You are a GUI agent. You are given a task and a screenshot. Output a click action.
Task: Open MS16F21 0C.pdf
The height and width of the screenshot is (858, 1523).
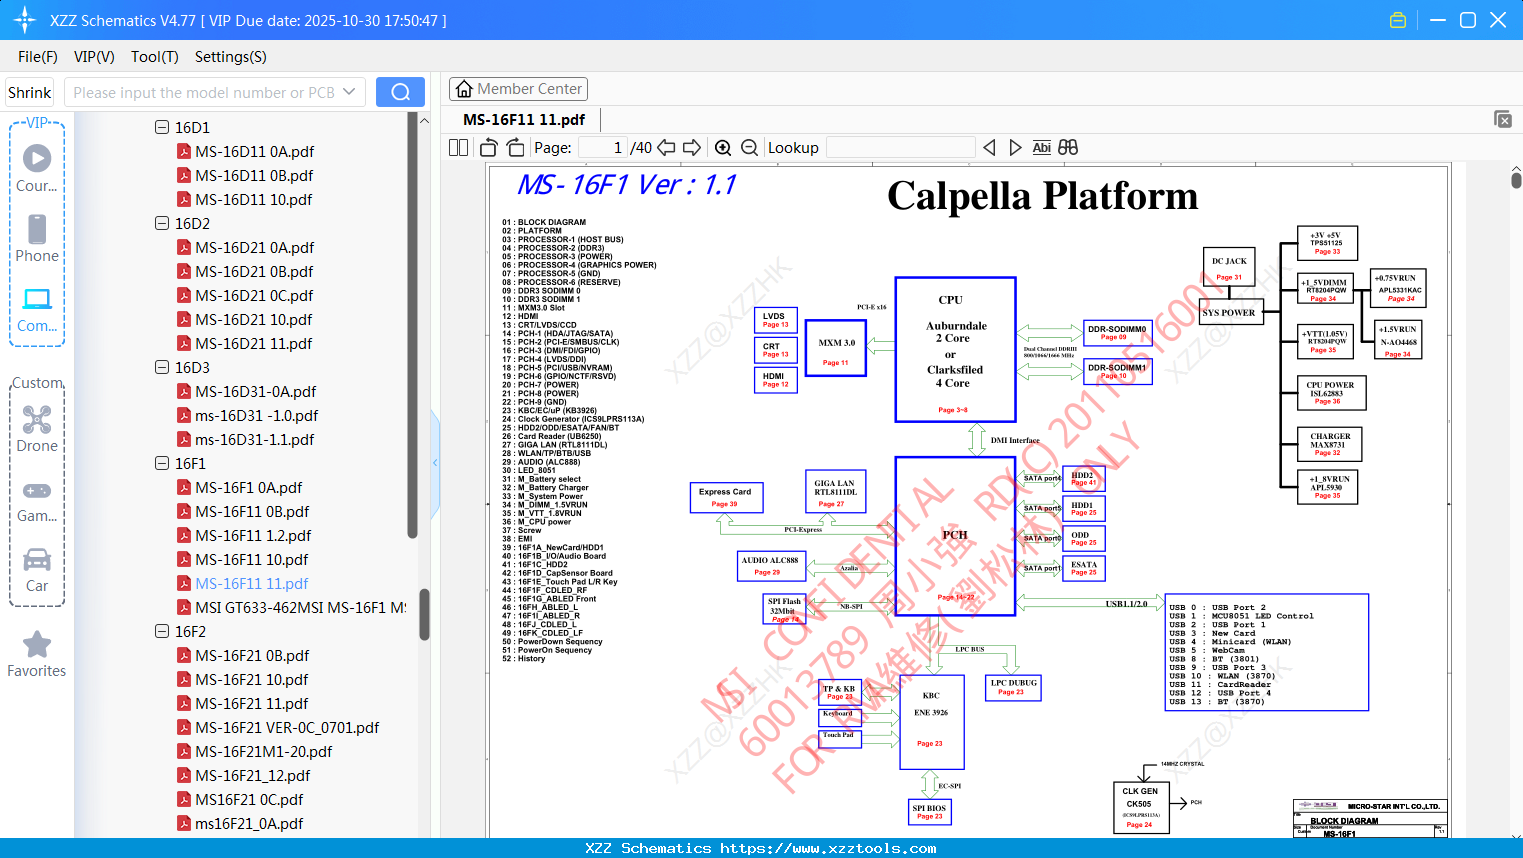click(249, 799)
